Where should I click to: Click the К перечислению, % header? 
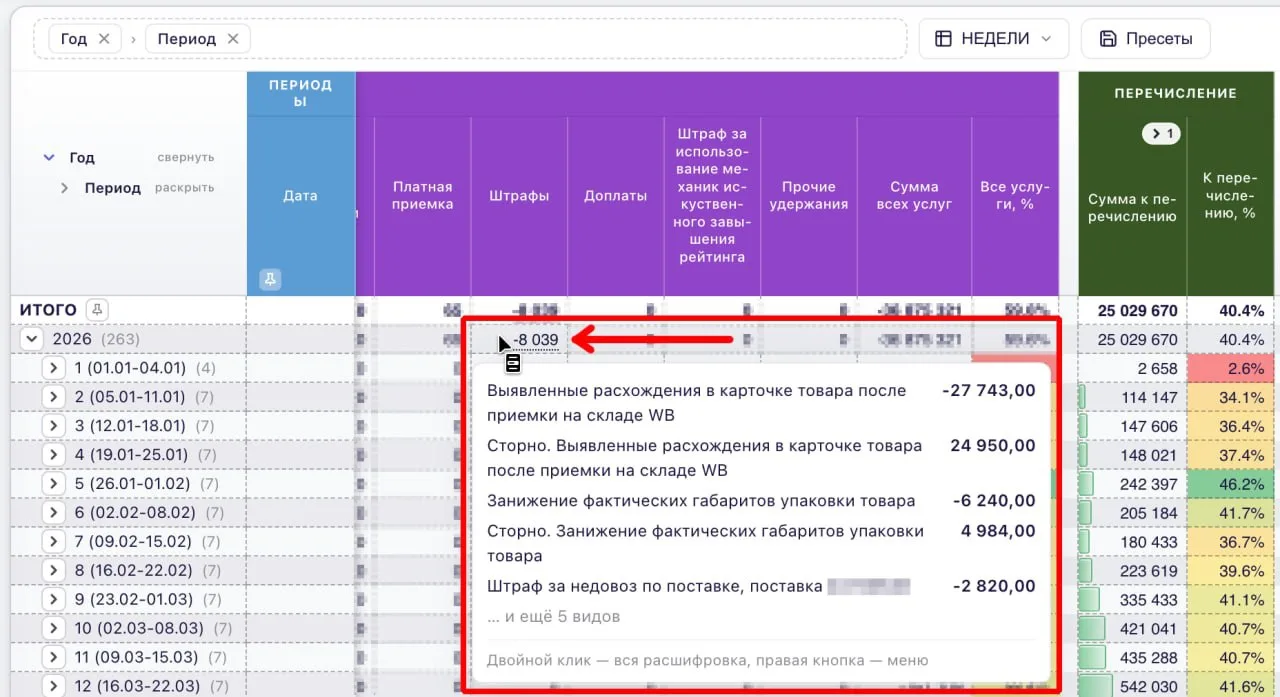point(1230,196)
